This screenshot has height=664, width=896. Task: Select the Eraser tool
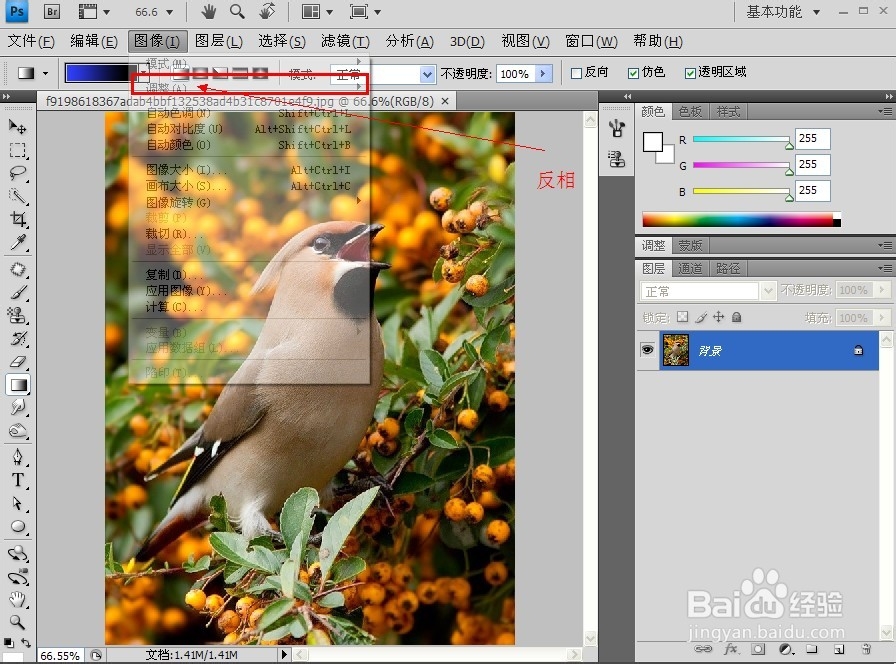(x=18, y=361)
